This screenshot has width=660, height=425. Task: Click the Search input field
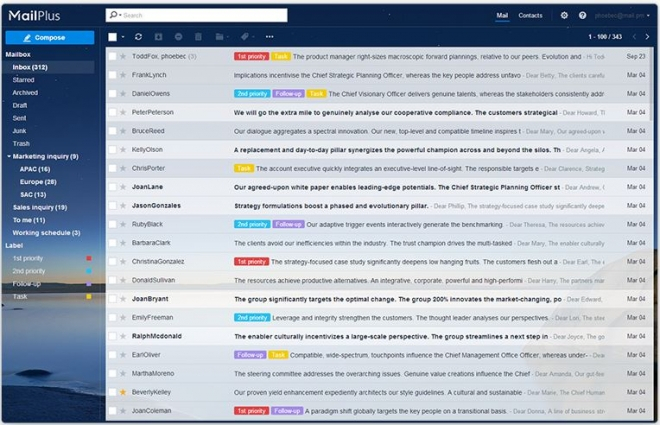click(200, 16)
